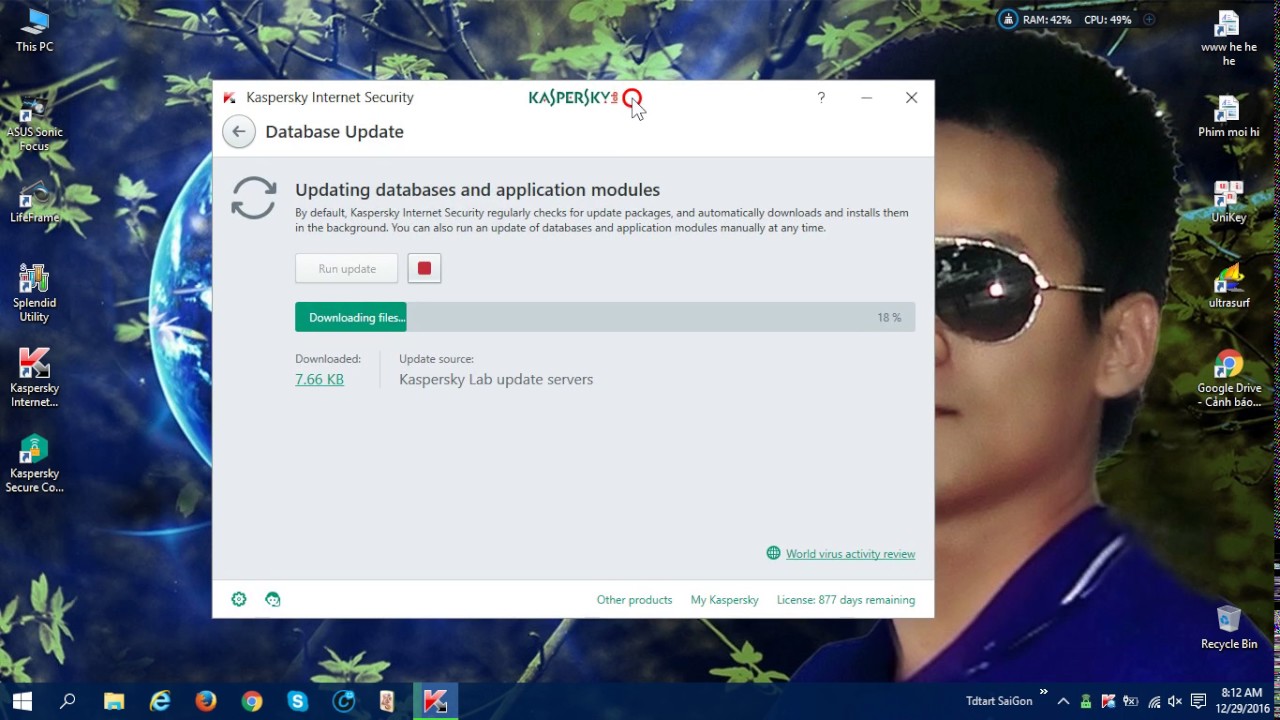This screenshot has height=720, width=1280.
Task: Open Kaspersky help question mark
Action: [x=821, y=97]
